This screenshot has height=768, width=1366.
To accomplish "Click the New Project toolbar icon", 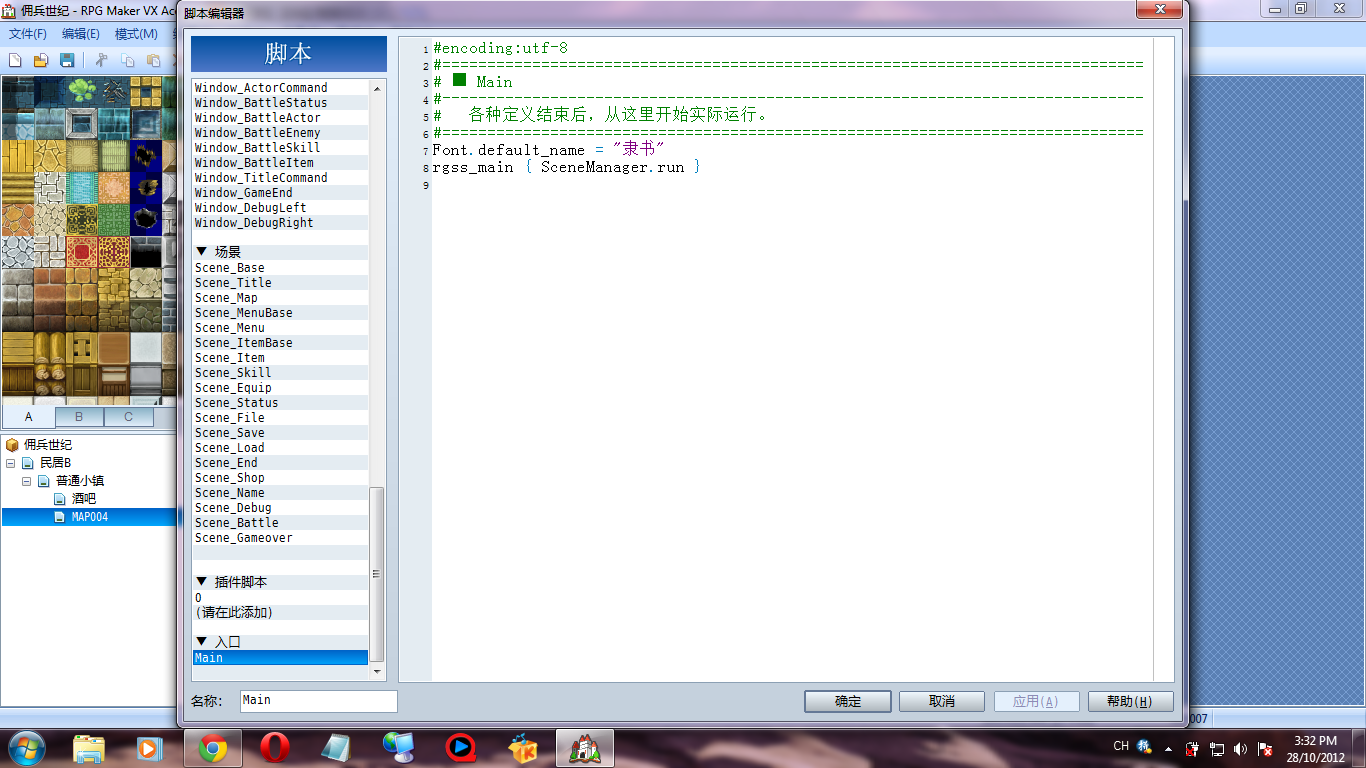I will pyautogui.click(x=16, y=60).
